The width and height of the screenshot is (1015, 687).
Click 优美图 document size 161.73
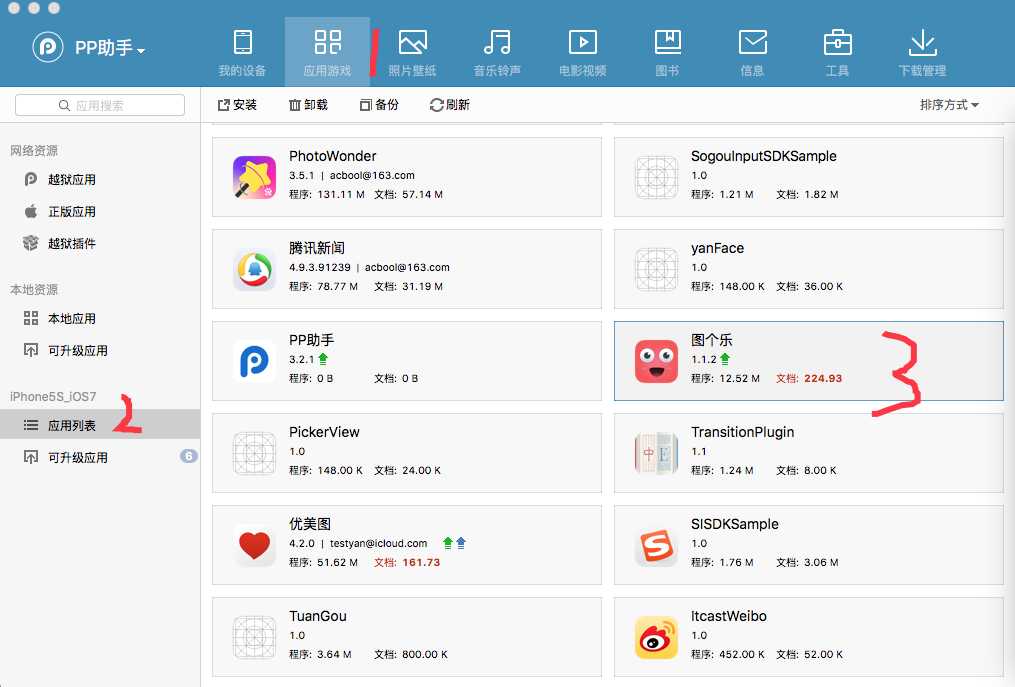[x=407, y=562]
